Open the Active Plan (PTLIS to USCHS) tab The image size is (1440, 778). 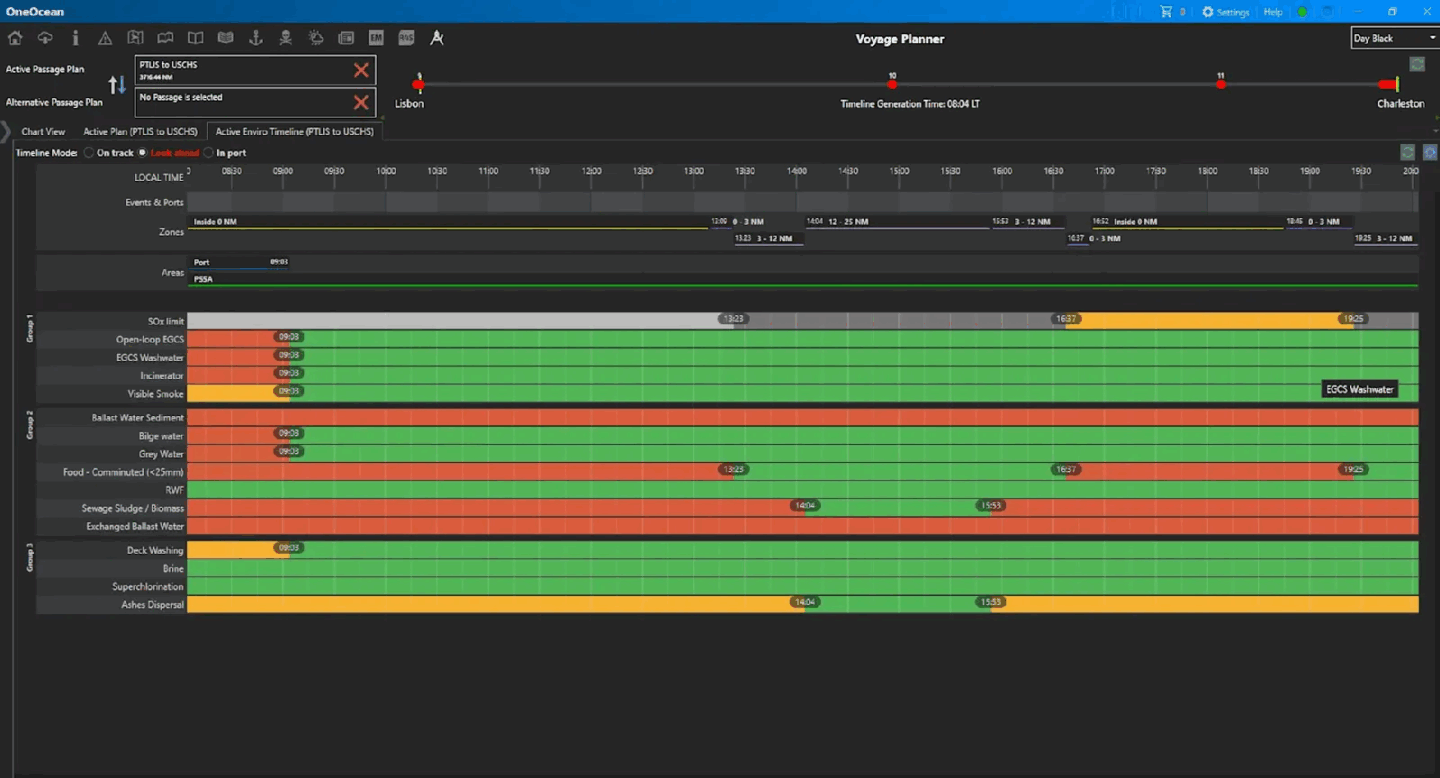[141, 132]
